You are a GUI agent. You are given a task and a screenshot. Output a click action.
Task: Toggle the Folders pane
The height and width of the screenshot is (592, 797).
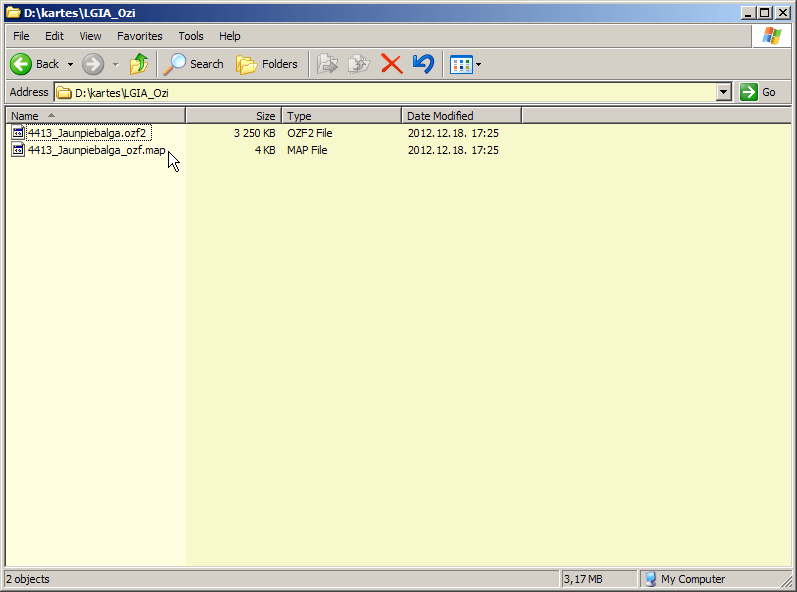pos(267,64)
